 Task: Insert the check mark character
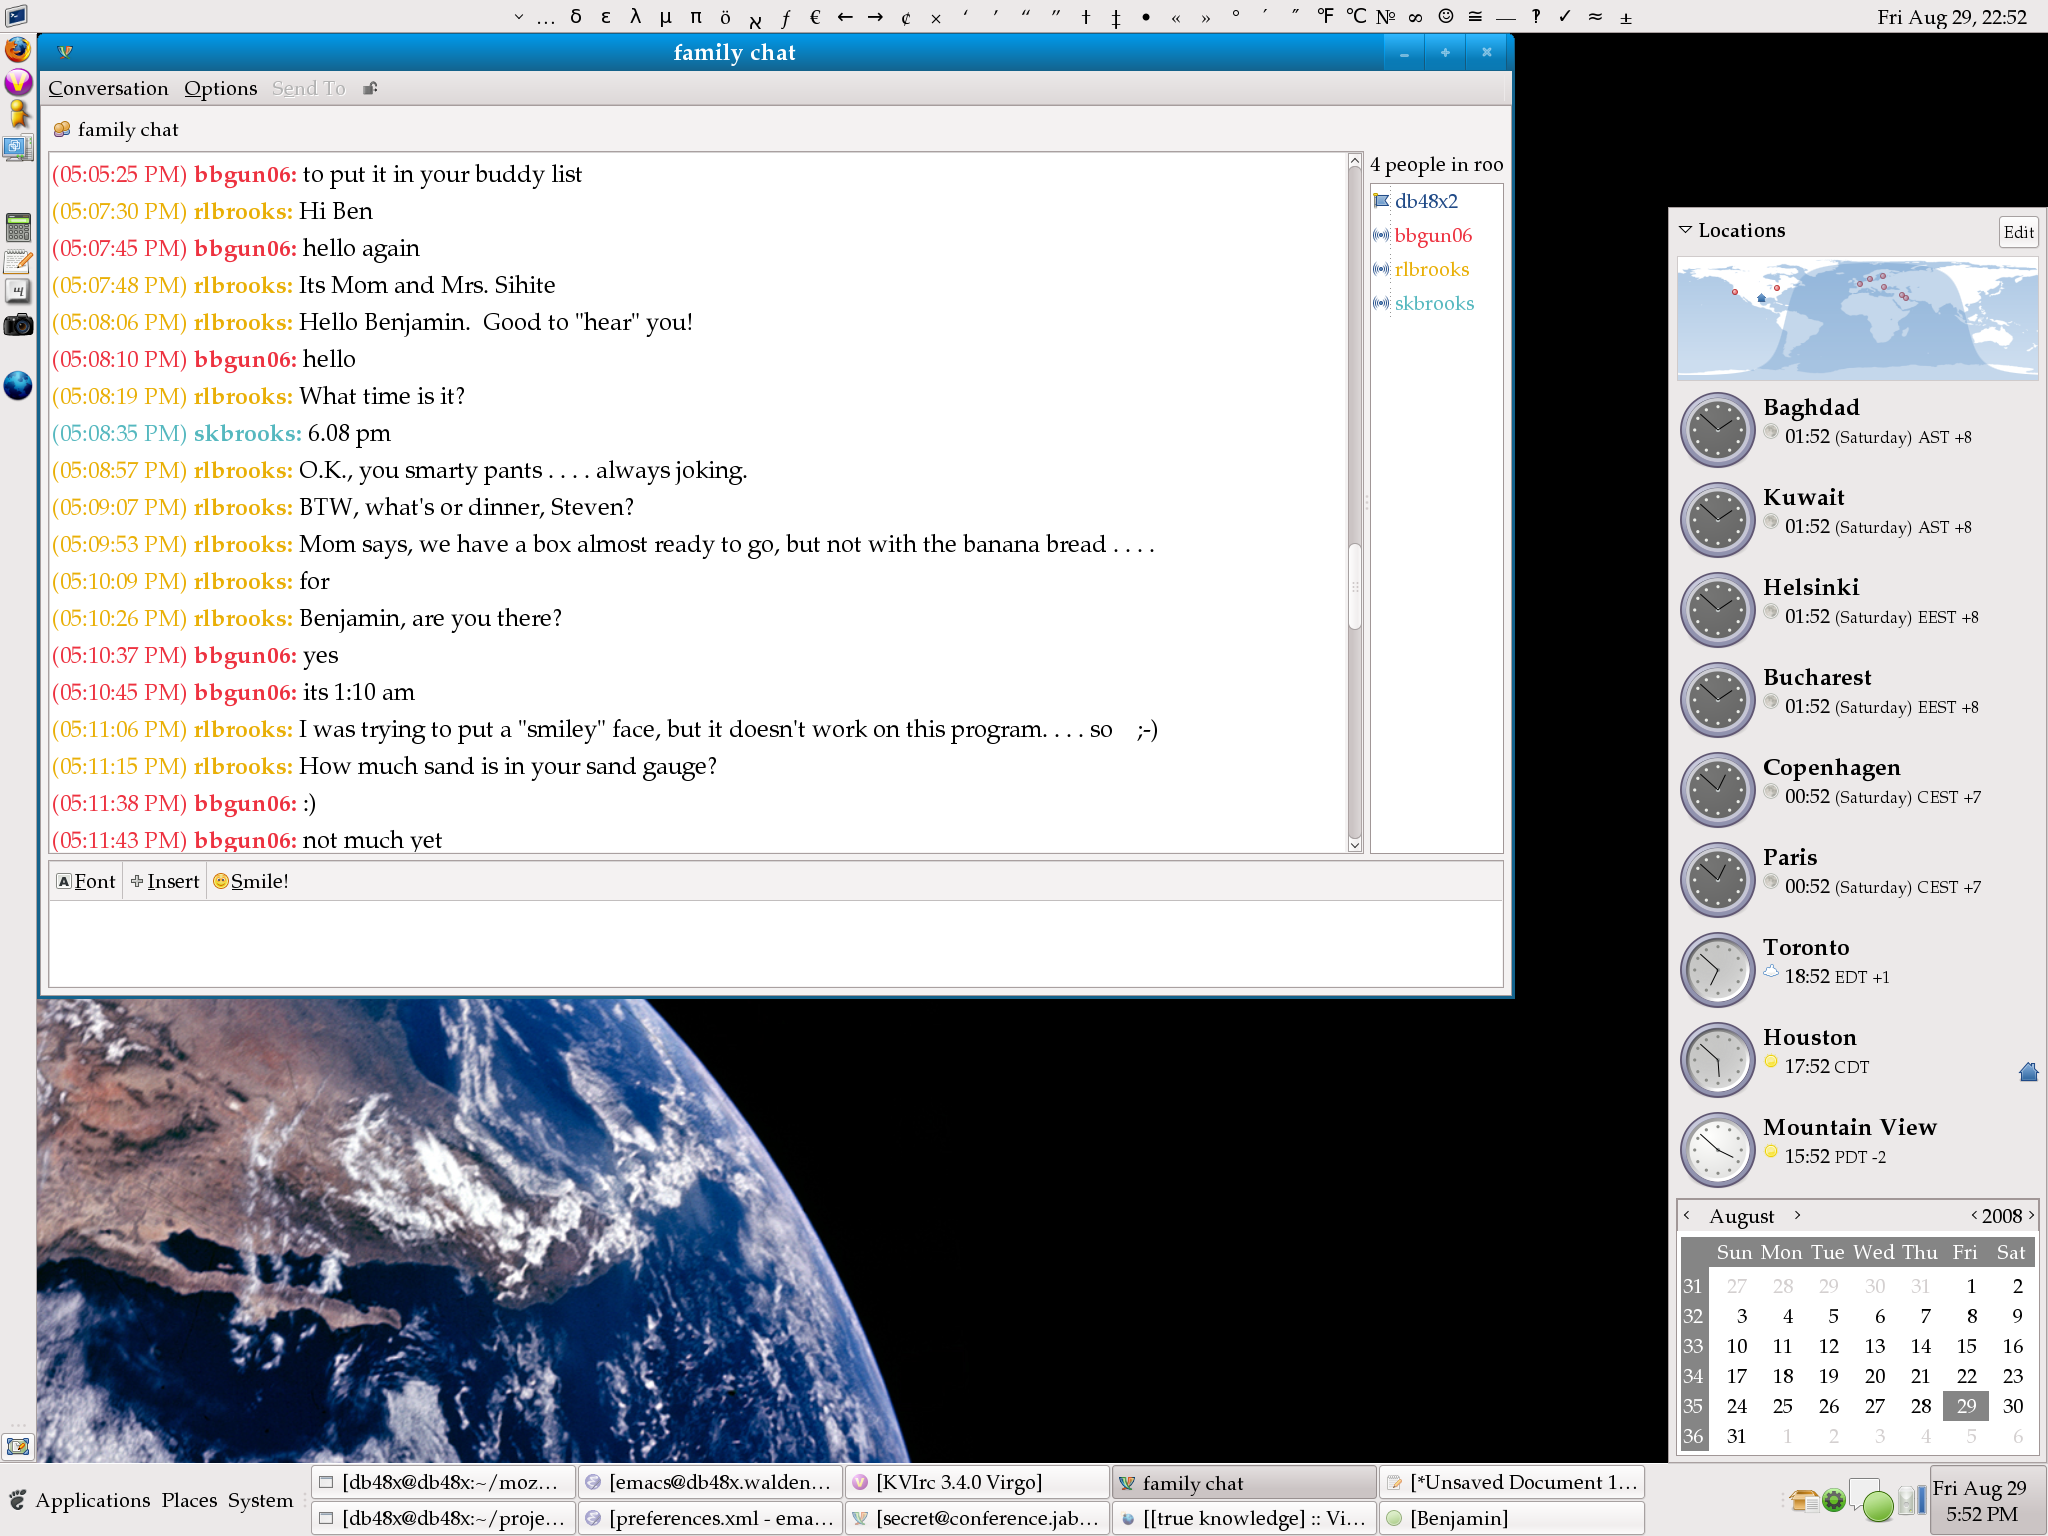1565,16
